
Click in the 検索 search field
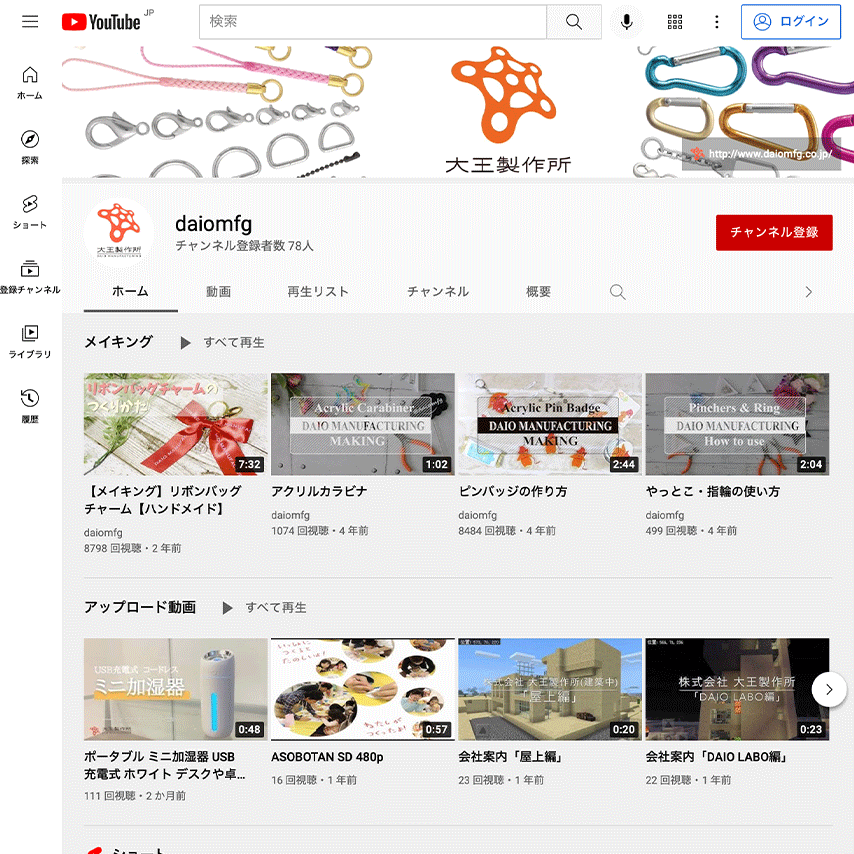pos(373,22)
